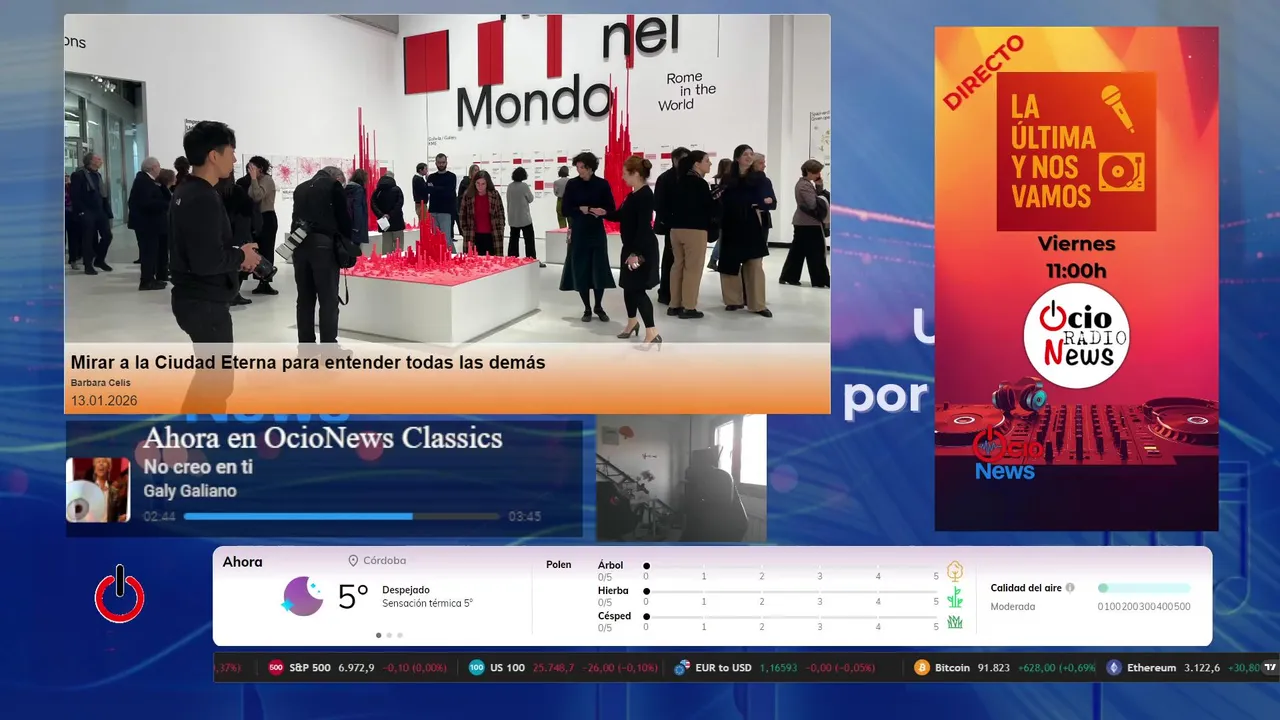
Task: Click the grass (Hierba) pollen icon
Action: click(955, 597)
